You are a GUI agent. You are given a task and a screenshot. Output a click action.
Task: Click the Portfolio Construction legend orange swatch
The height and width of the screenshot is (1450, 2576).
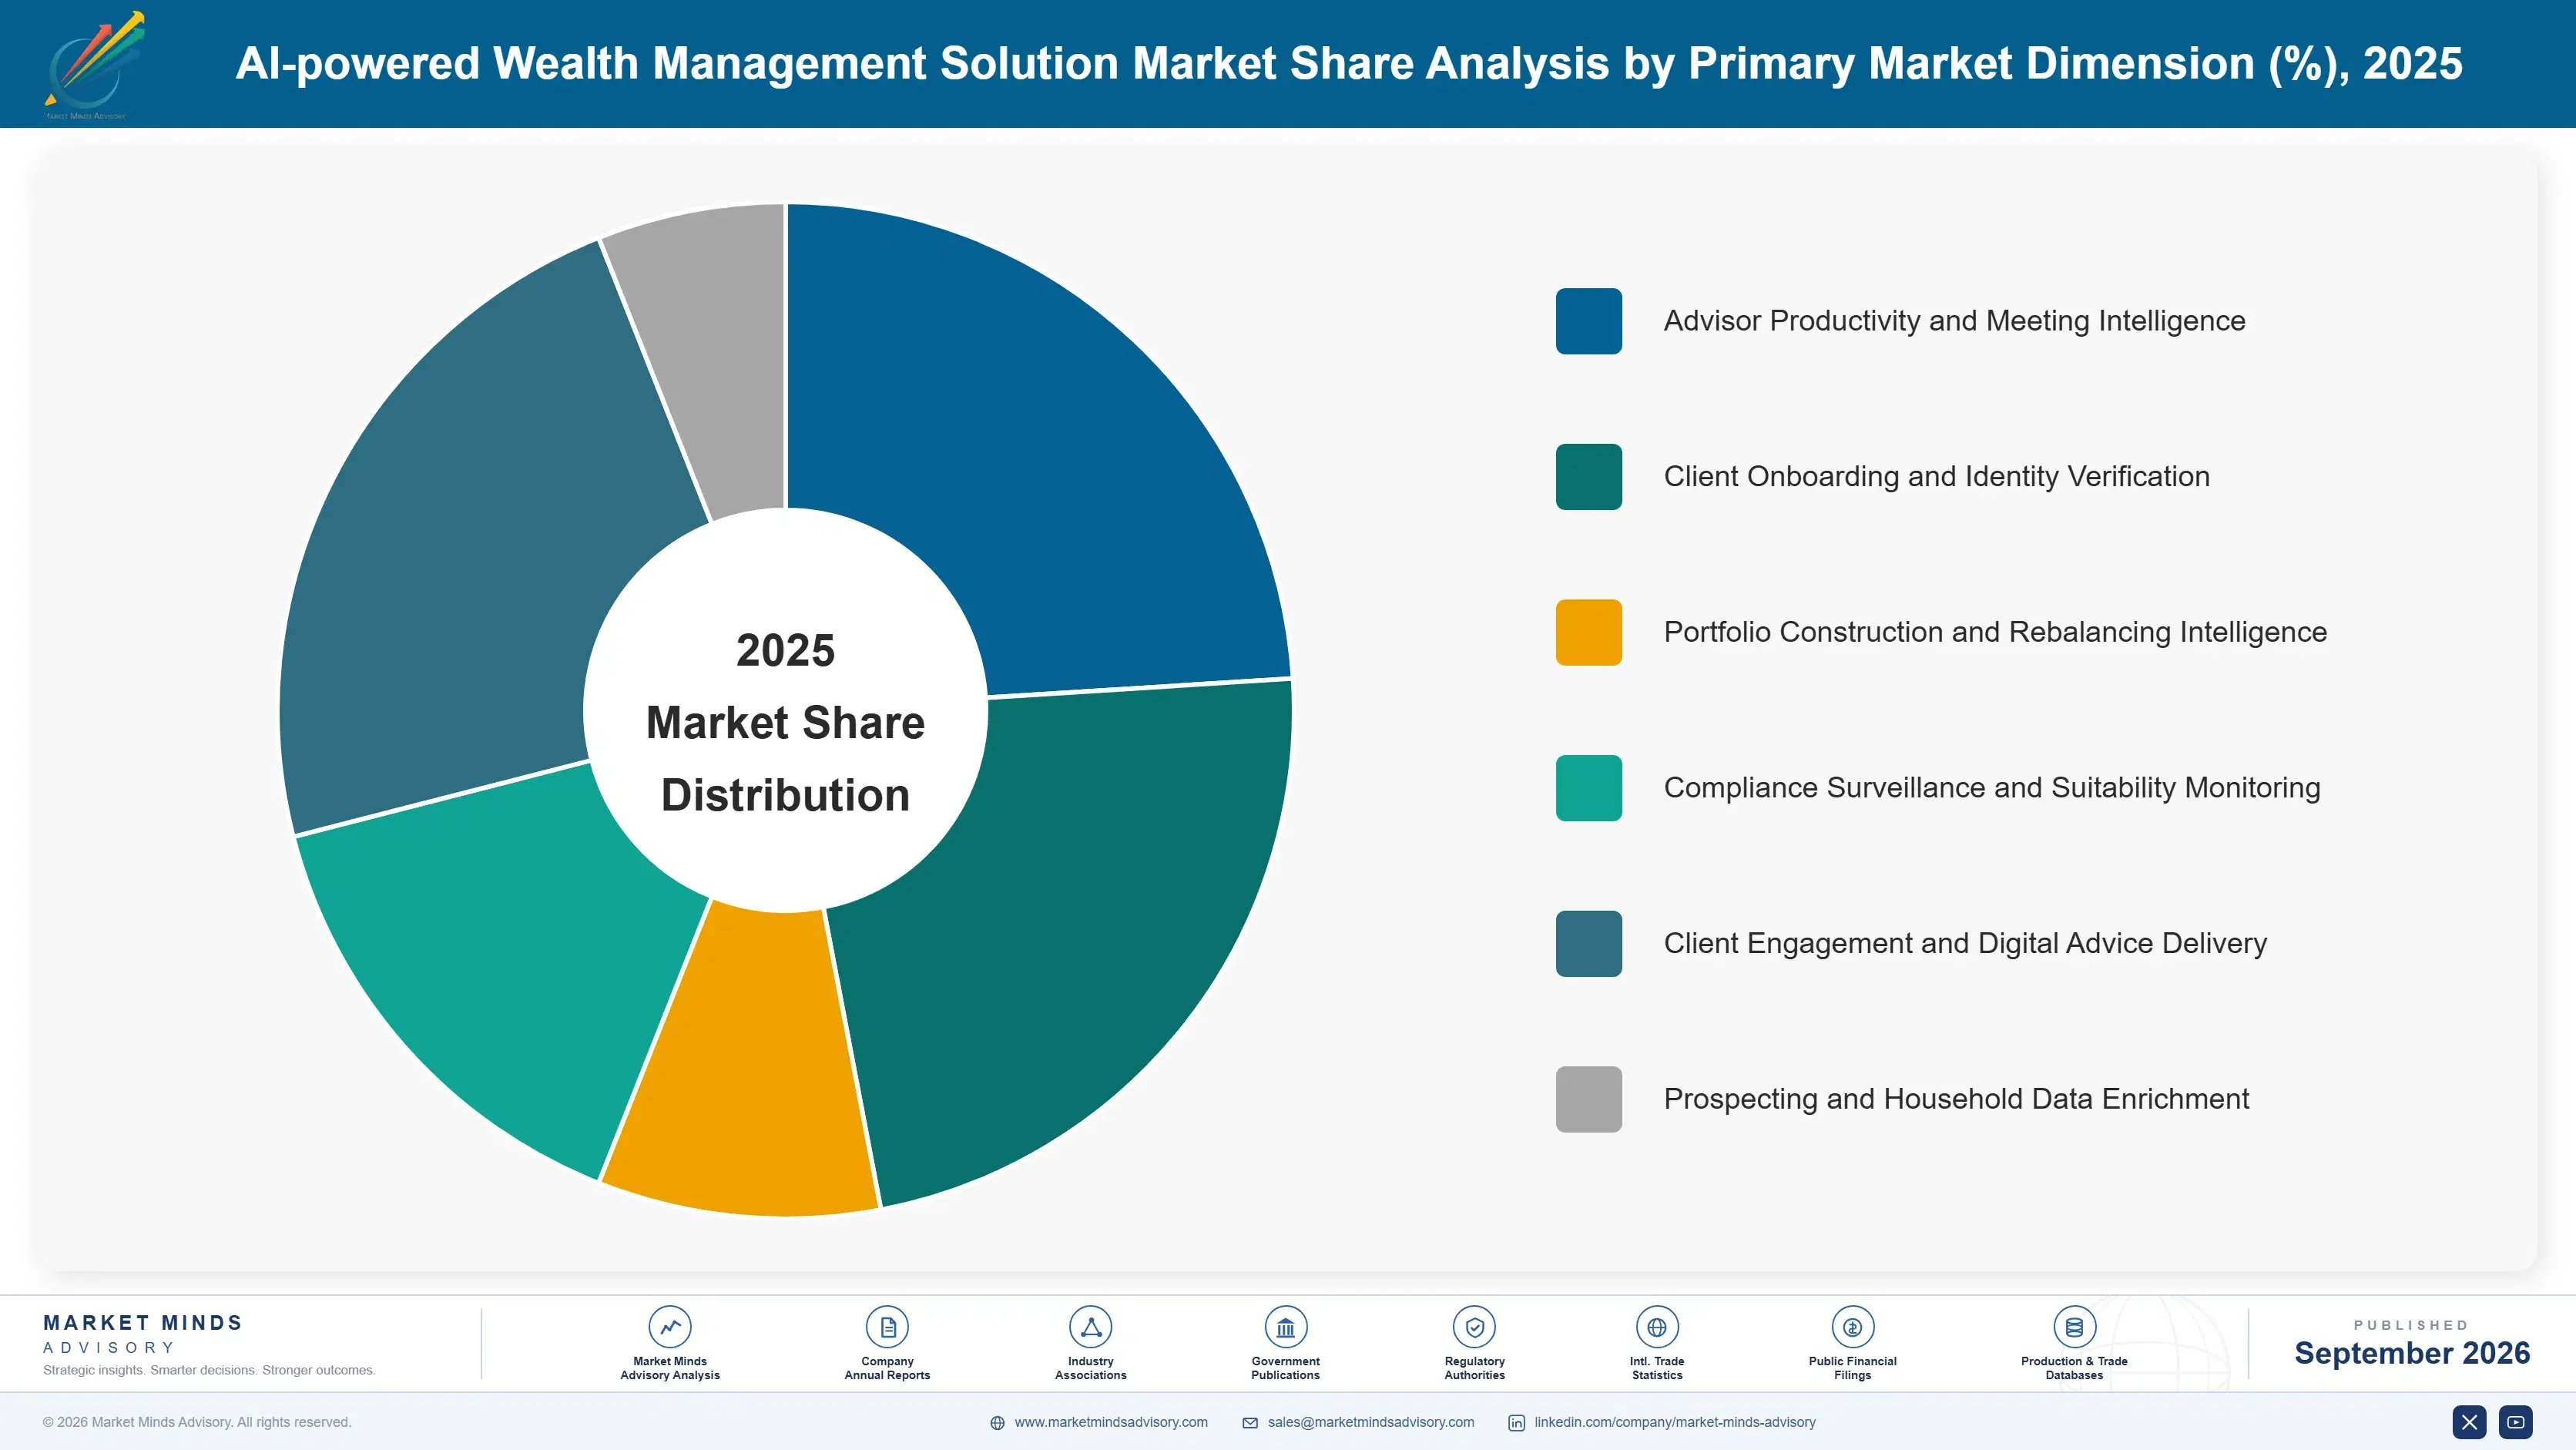pos(1588,632)
